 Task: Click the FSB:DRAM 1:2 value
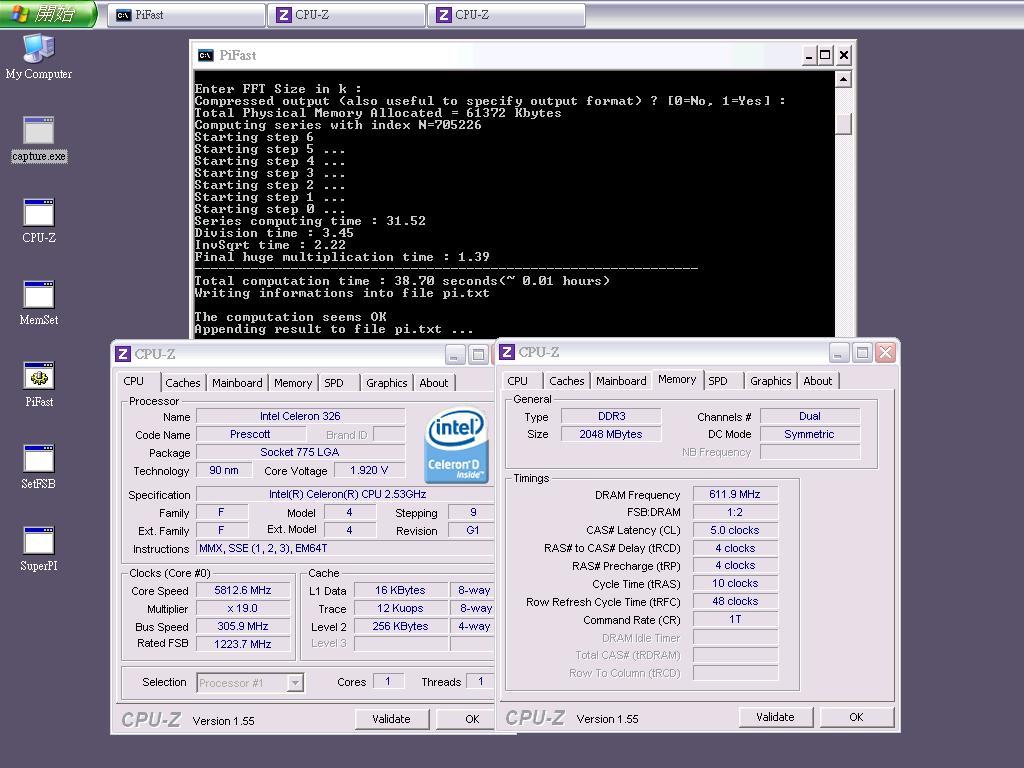(x=735, y=512)
